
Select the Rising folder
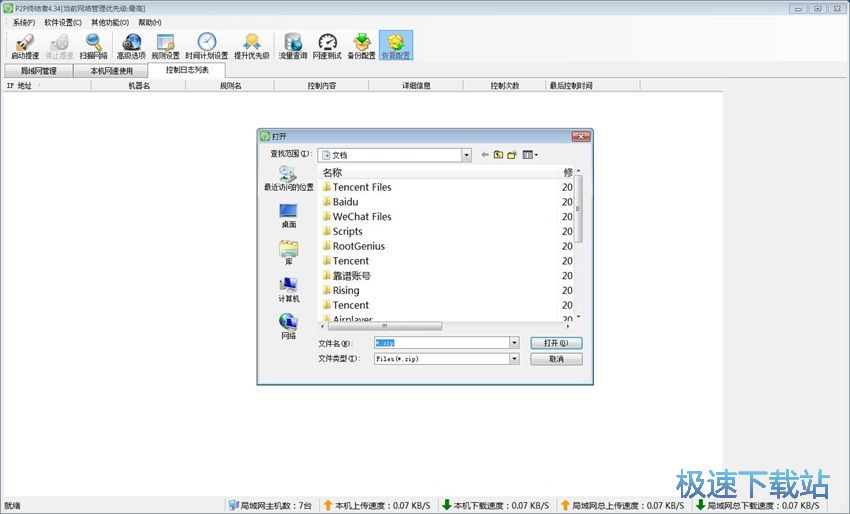tap(341, 290)
